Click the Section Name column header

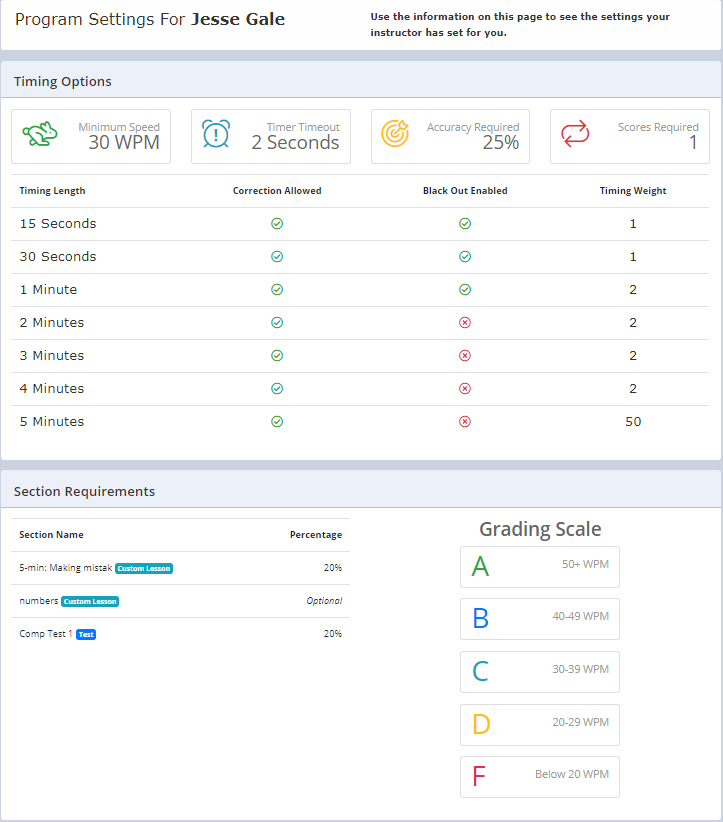(51, 535)
